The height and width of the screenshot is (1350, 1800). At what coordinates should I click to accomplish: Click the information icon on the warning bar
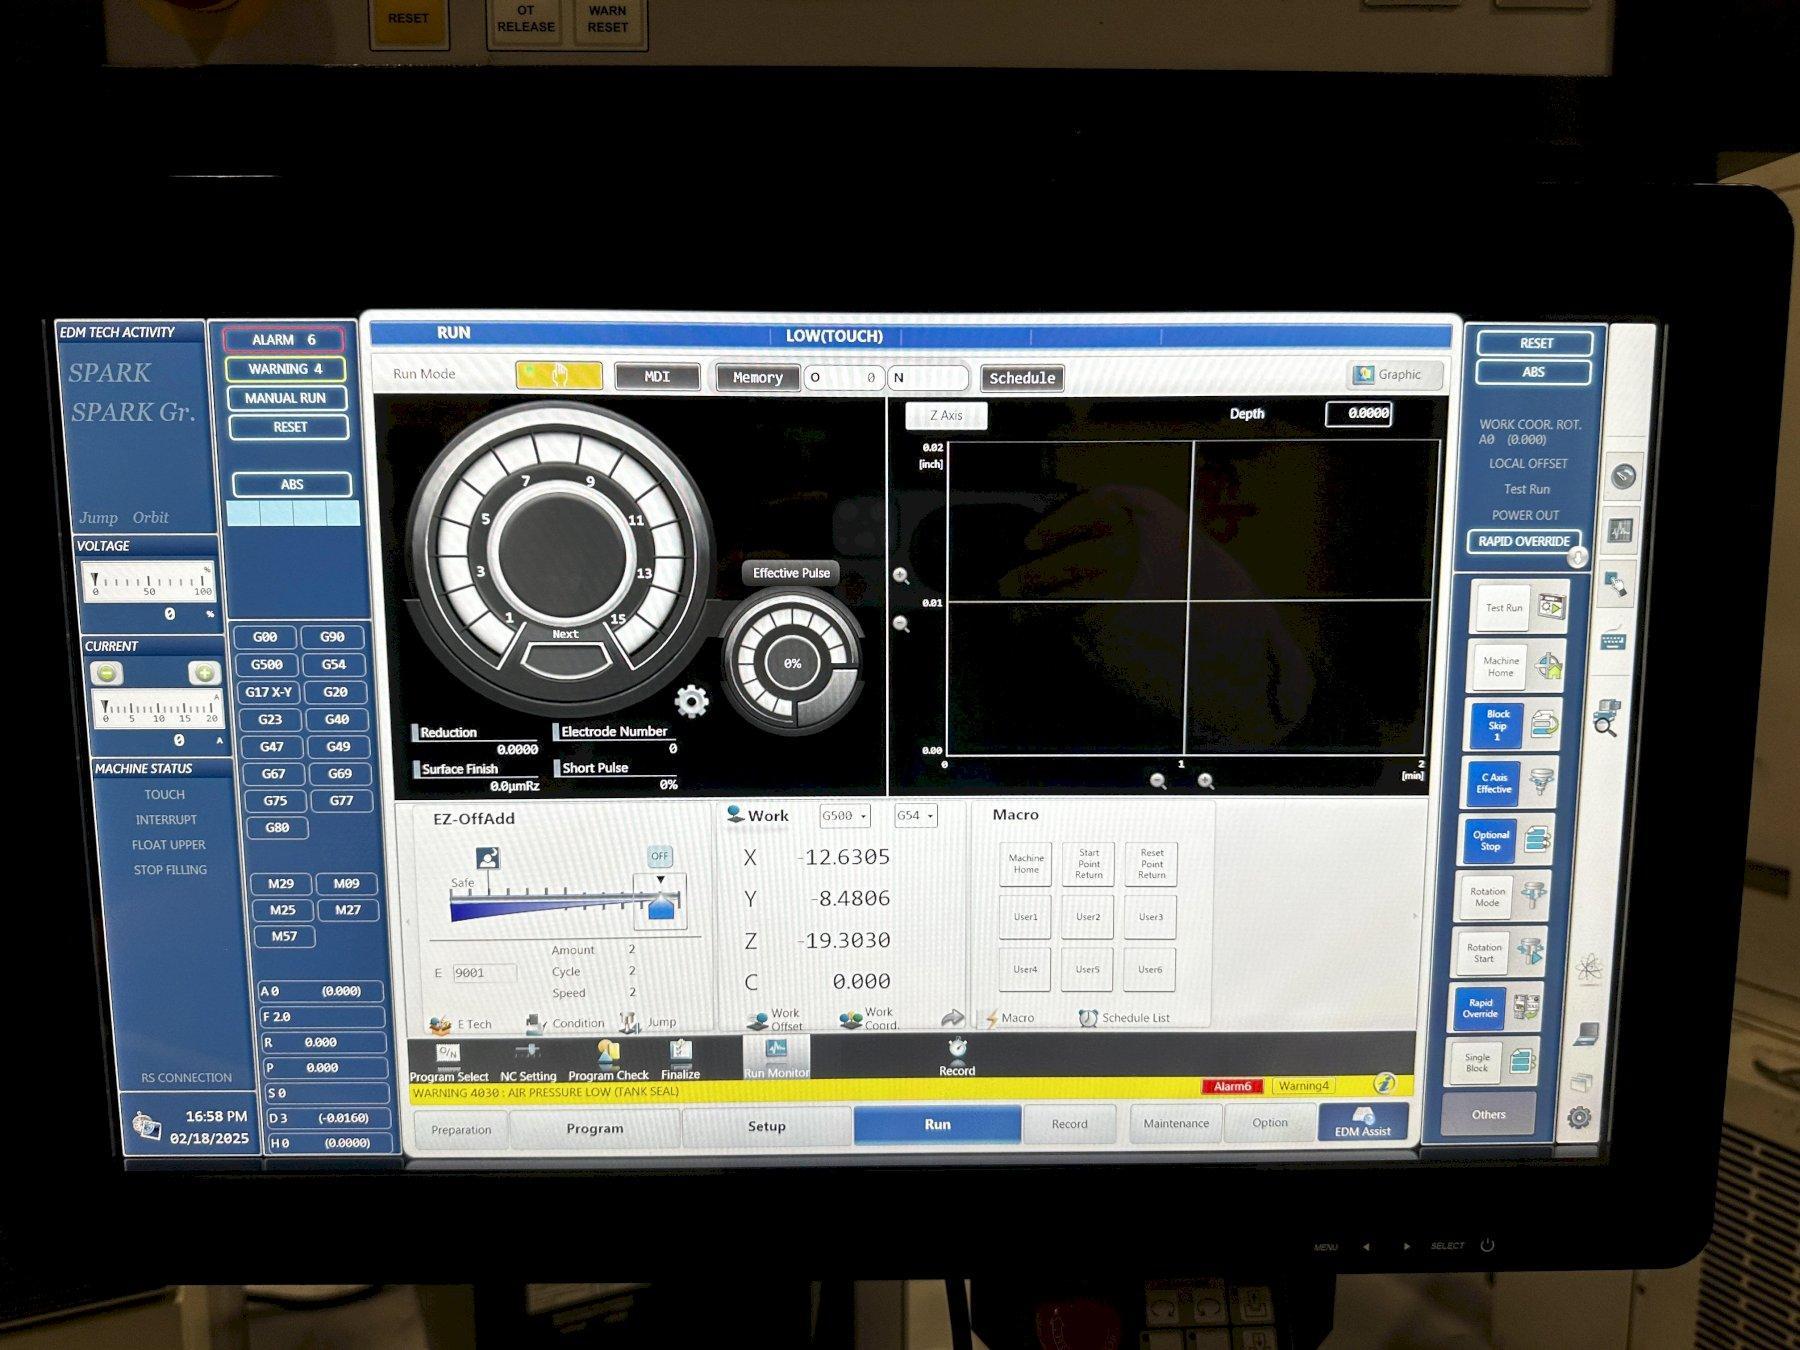point(1385,1083)
